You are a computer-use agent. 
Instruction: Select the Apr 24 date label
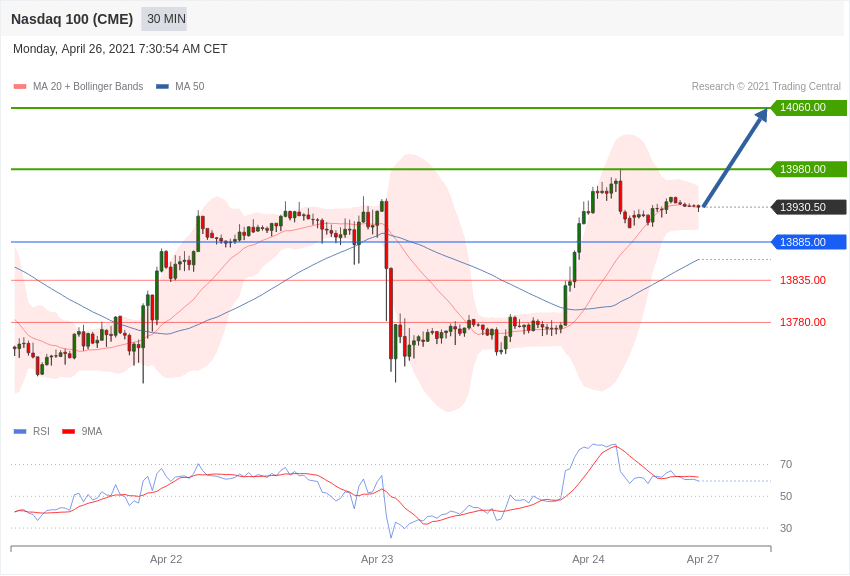pyautogui.click(x=588, y=559)
